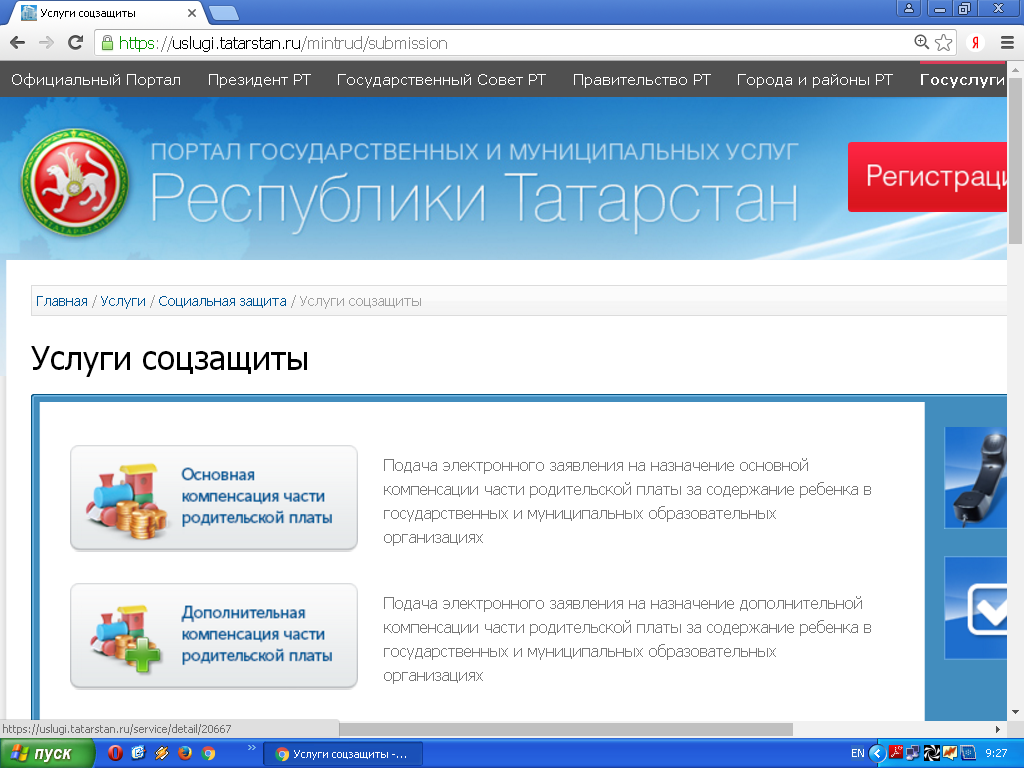Open the Президент РТ menu item
1024x768 pixels.
coord(259,80)
